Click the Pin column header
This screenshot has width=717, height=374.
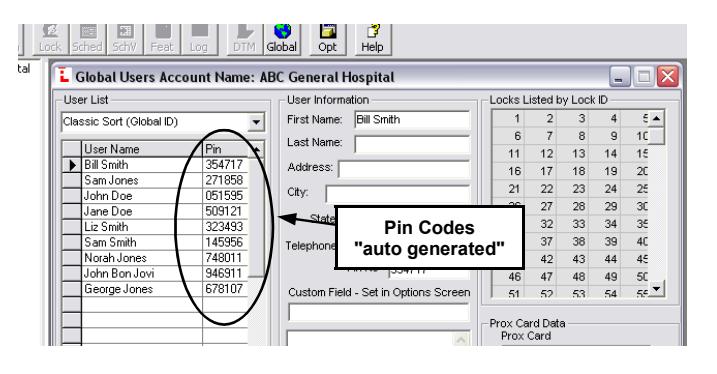225,149
